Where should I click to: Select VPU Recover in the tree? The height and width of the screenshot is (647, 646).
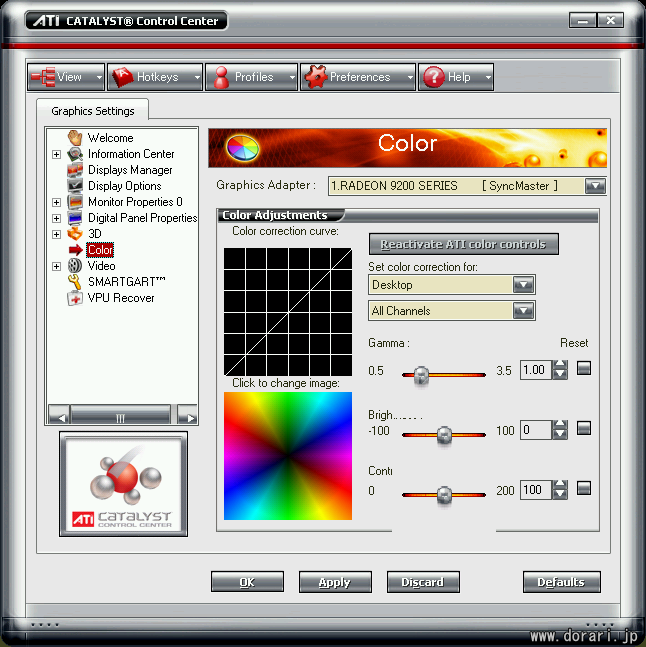121,298
